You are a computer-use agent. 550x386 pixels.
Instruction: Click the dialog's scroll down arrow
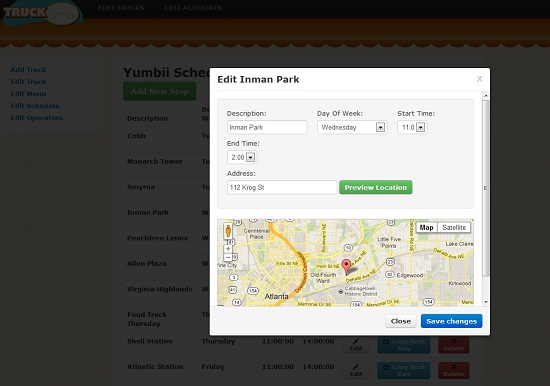click(x=486, y=302)
